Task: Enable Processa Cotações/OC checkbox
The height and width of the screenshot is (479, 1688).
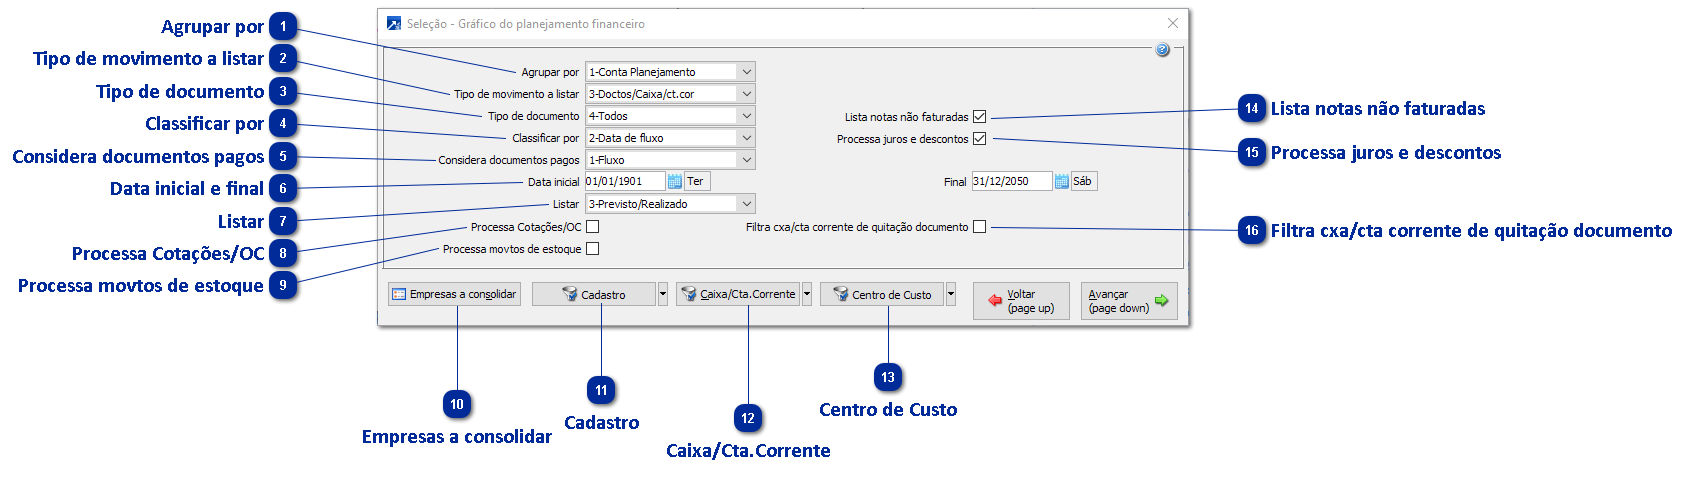Action: [593, 227]
